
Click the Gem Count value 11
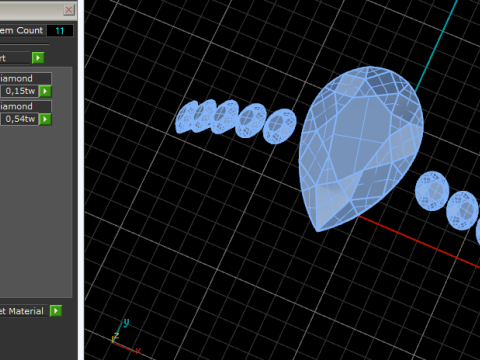tap(60, 31)
